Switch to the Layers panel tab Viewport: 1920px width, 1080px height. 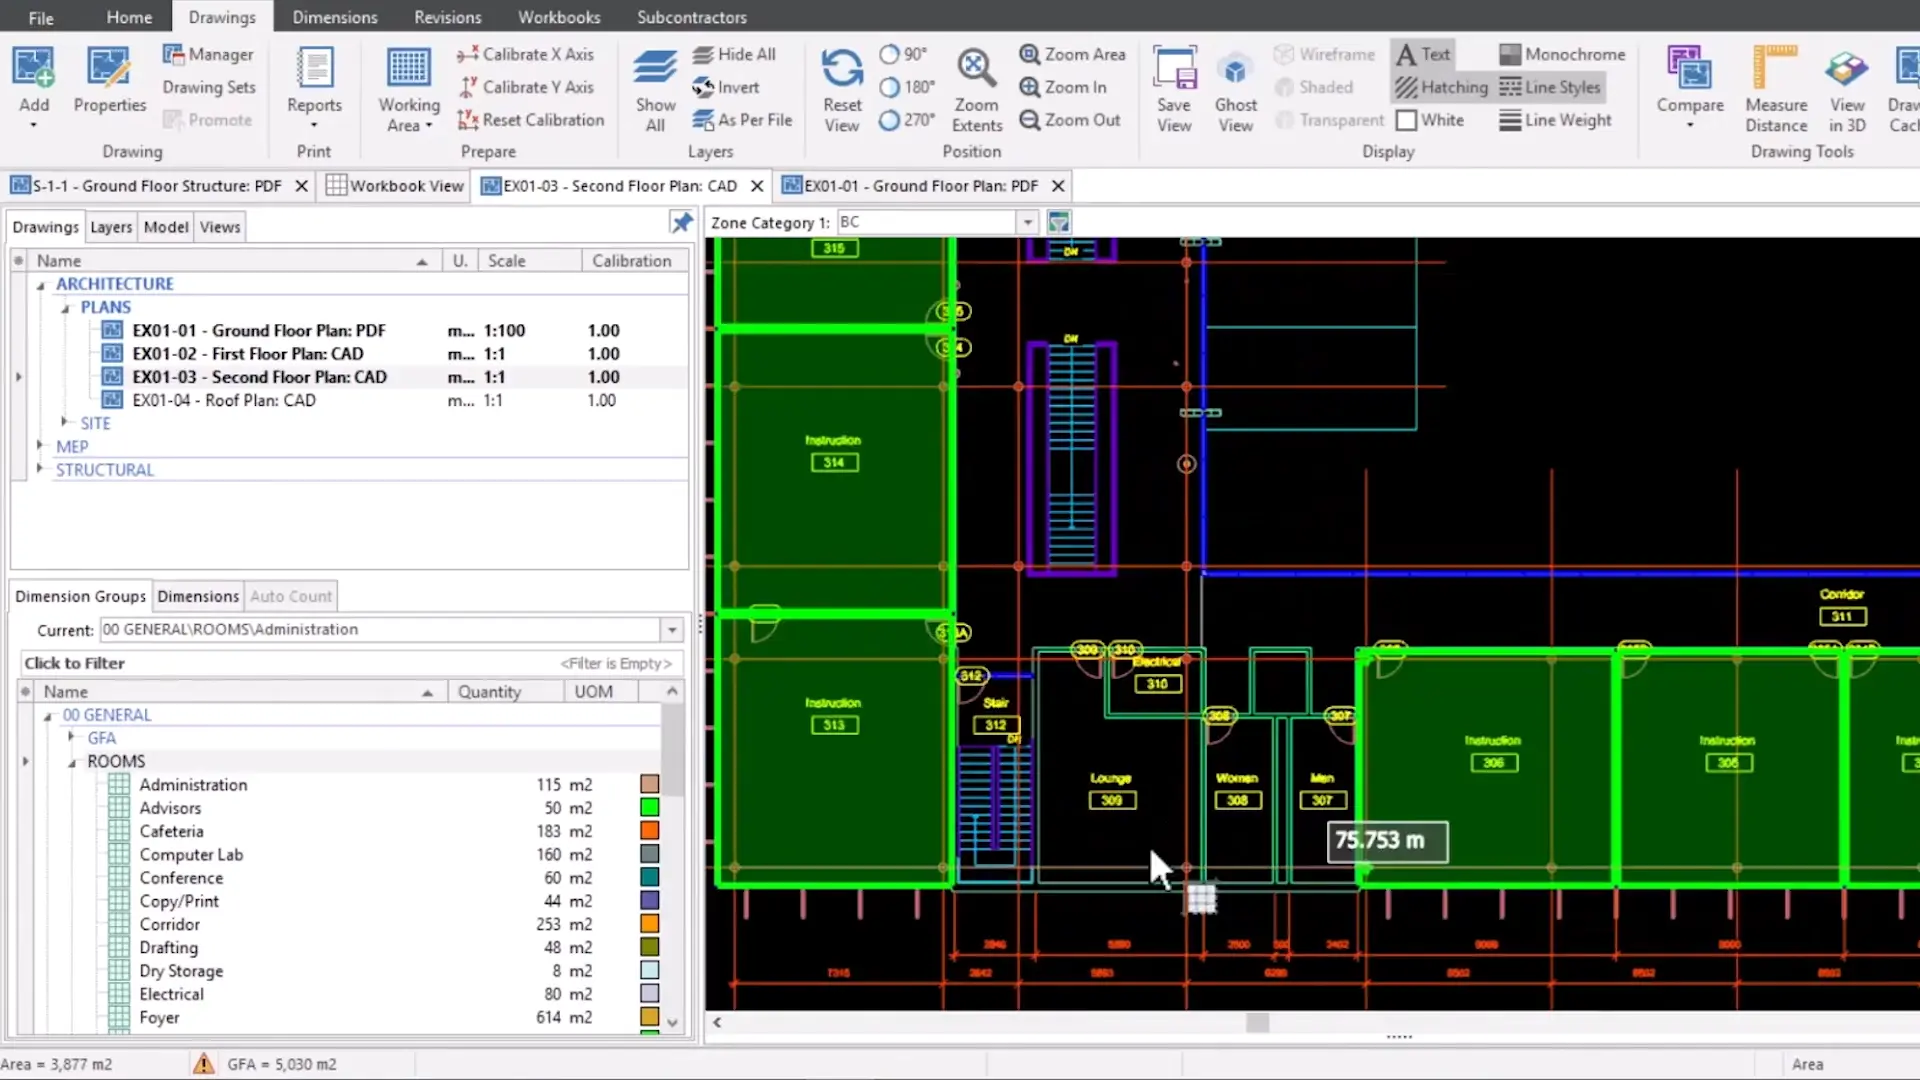pos(110,227)
